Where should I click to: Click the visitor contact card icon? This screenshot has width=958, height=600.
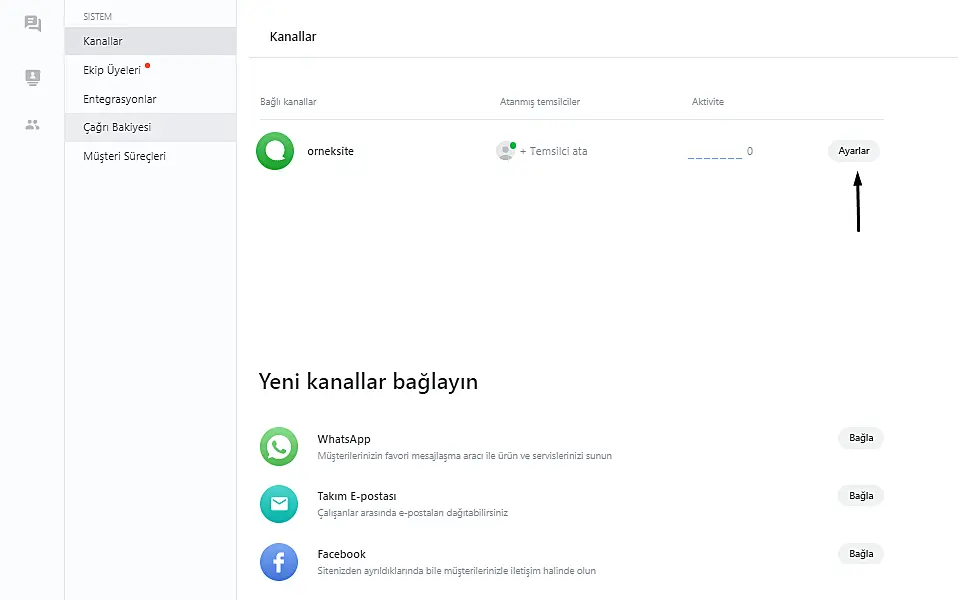pos(33,77)
